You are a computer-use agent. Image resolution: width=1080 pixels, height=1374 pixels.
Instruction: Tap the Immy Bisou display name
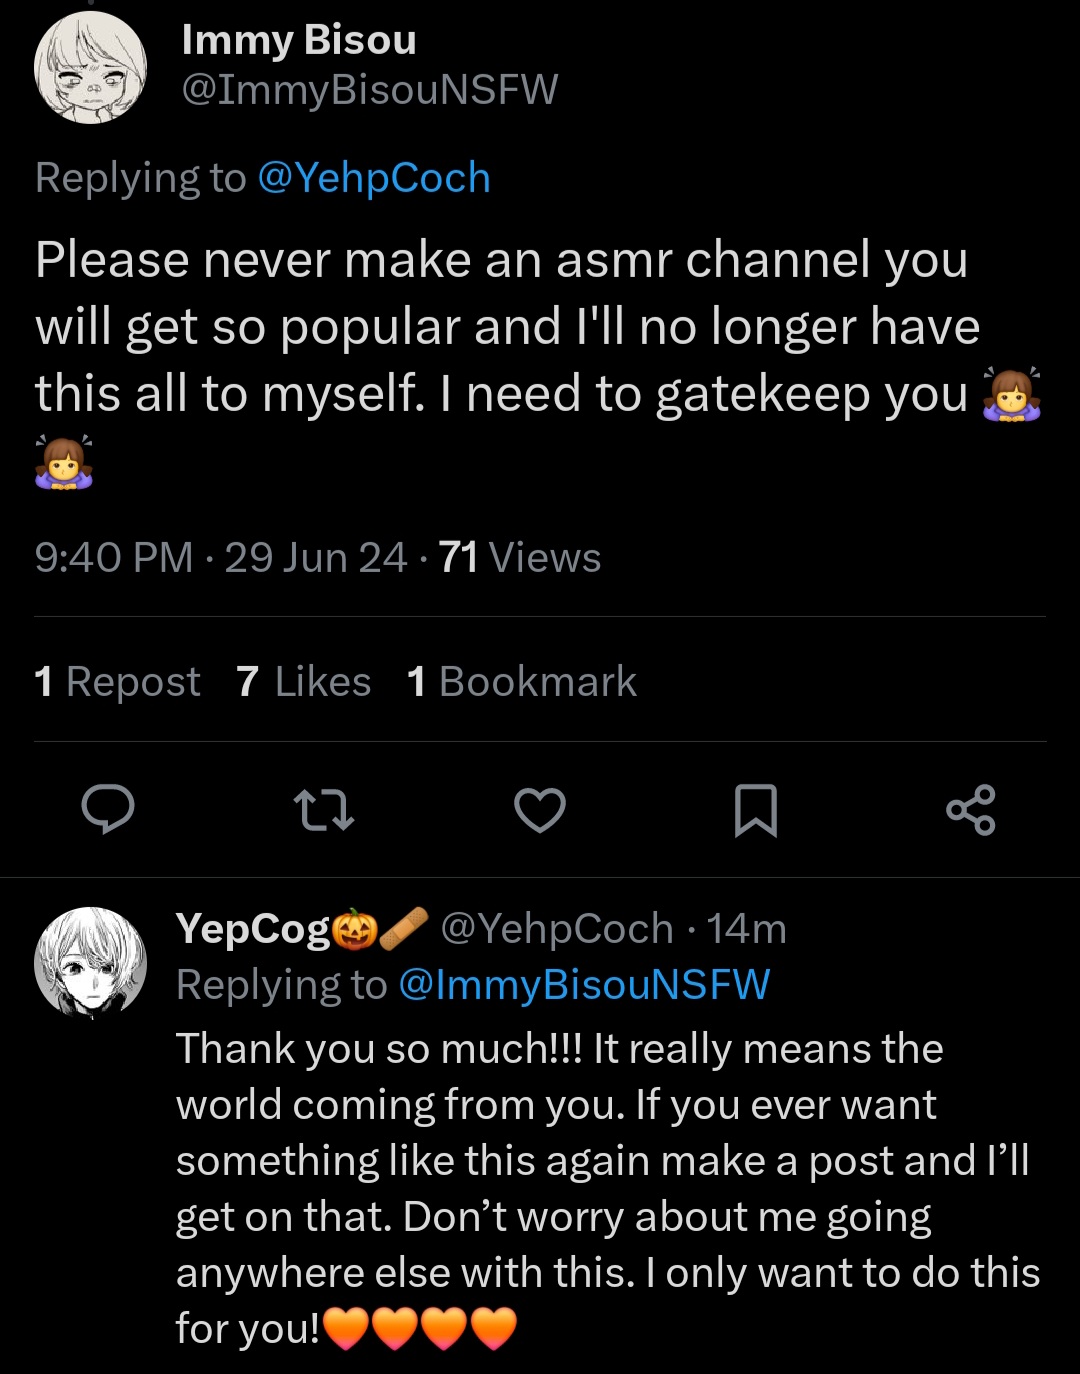click(299, 40)
